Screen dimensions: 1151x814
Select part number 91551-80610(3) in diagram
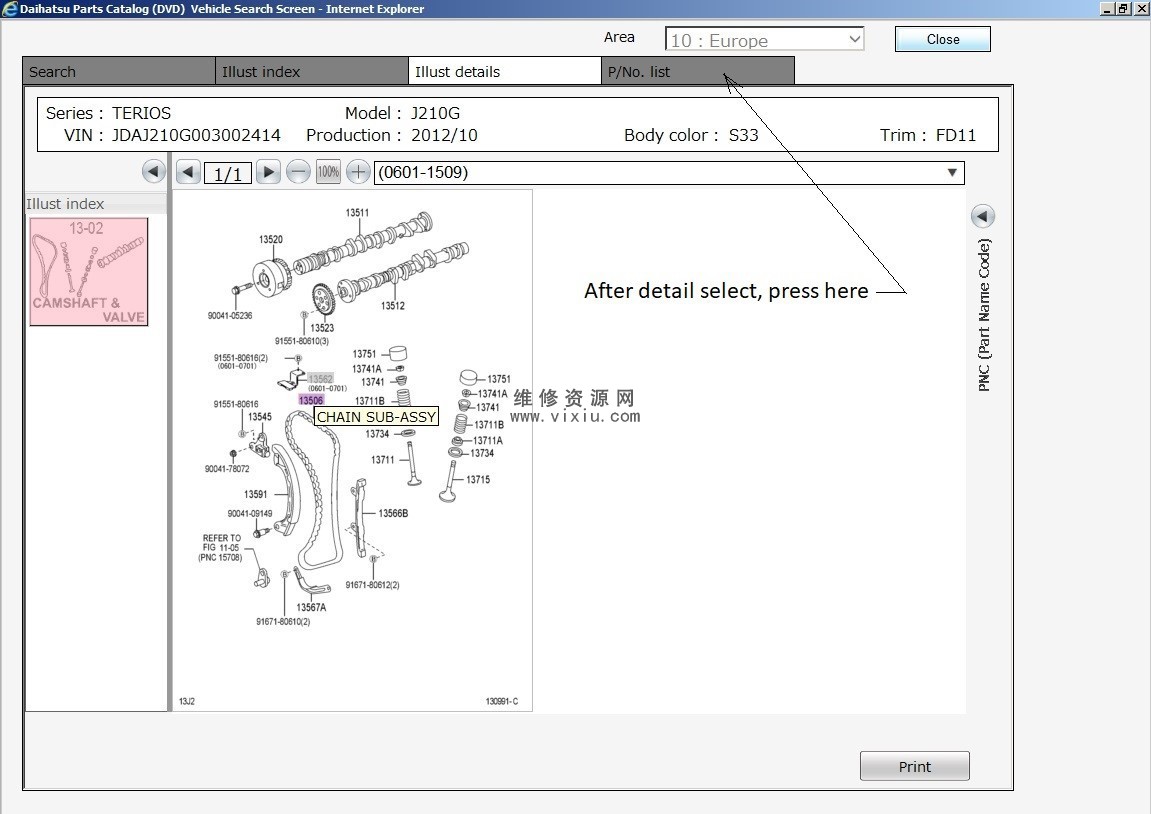[302, 341]
